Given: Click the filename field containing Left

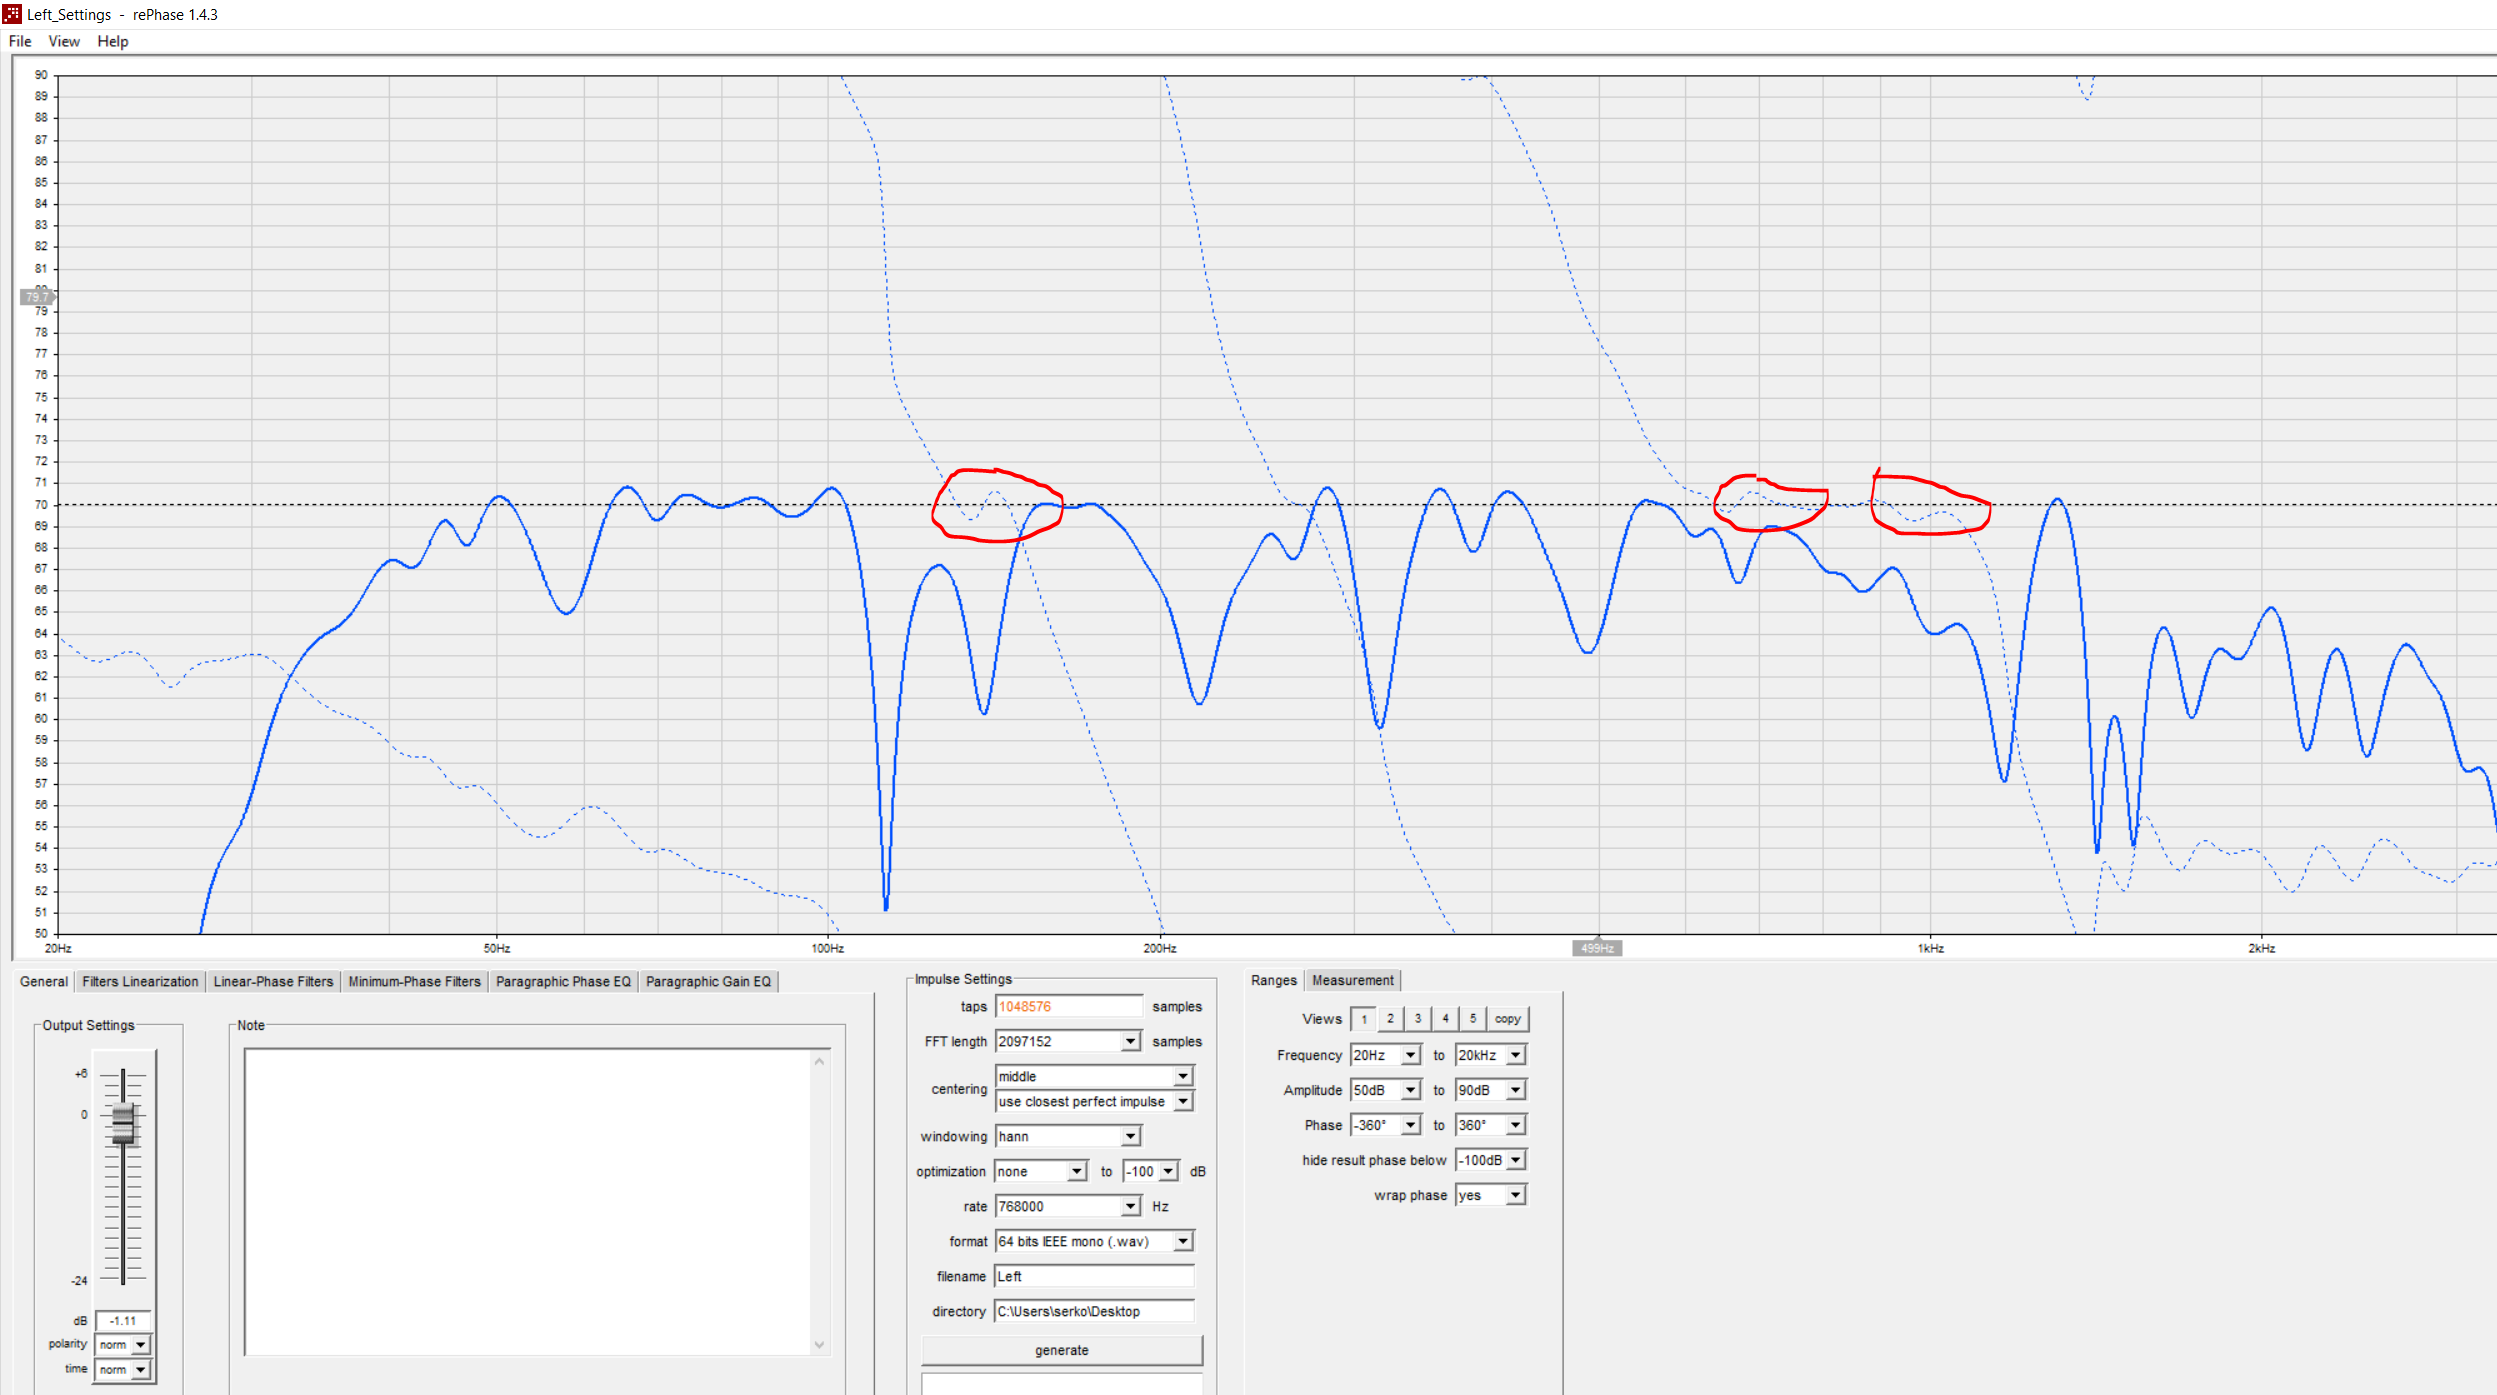Looking at the screenshot, I should 1094,1276.
